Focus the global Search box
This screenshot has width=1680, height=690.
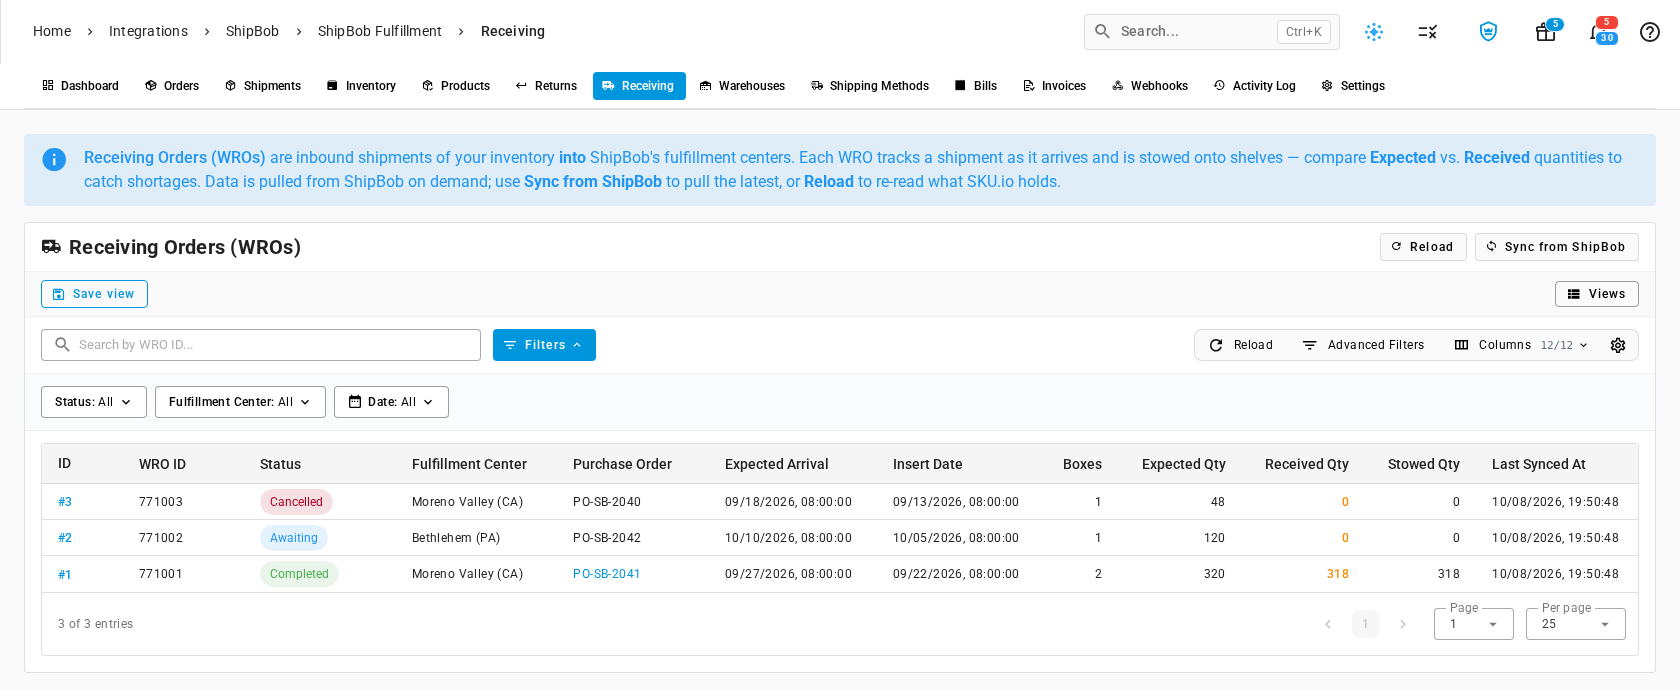point(1212,32)
